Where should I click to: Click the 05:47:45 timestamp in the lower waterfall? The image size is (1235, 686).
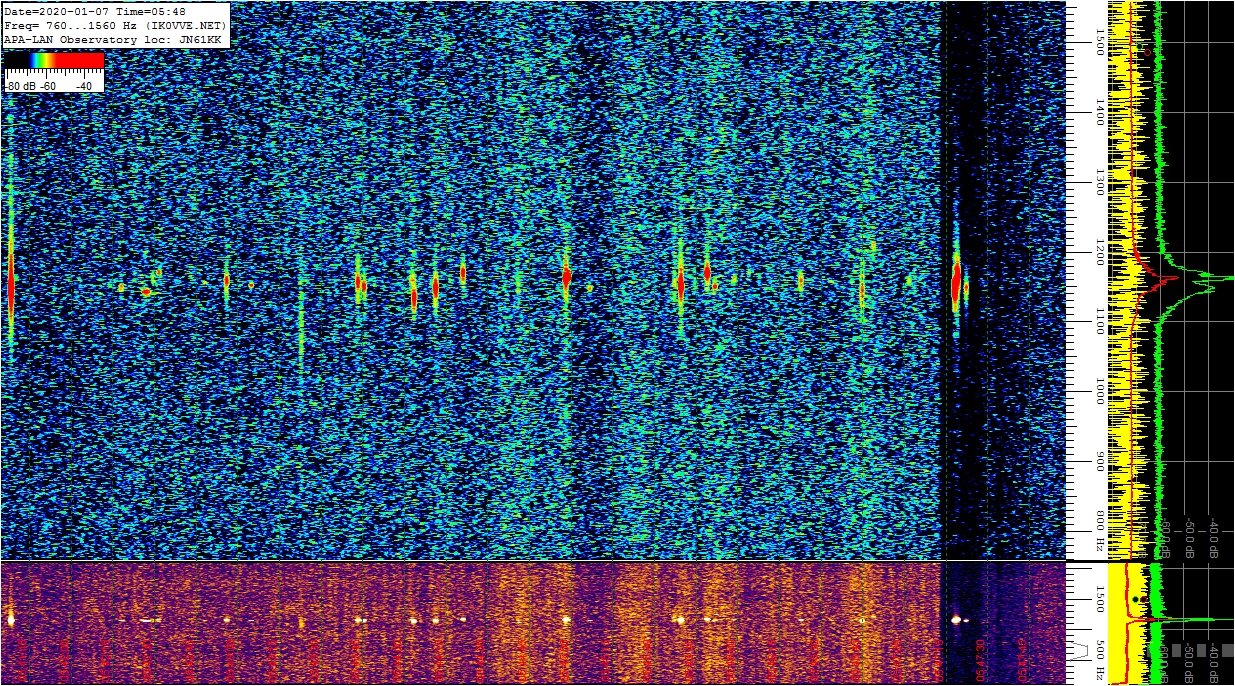[1023, 660]
